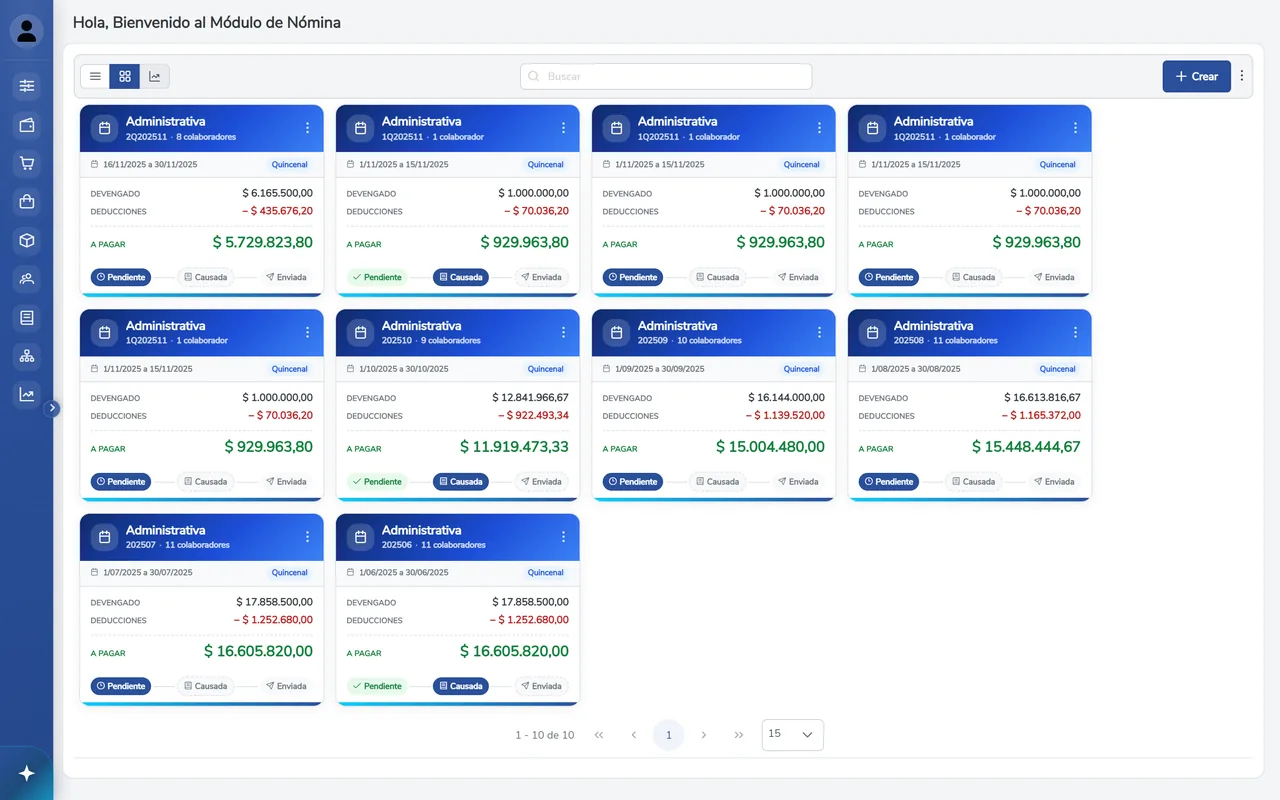Click the Quincenal tag on the 202507 card
The width and height of the screenshot is (1280, 800).
point(290,573)
